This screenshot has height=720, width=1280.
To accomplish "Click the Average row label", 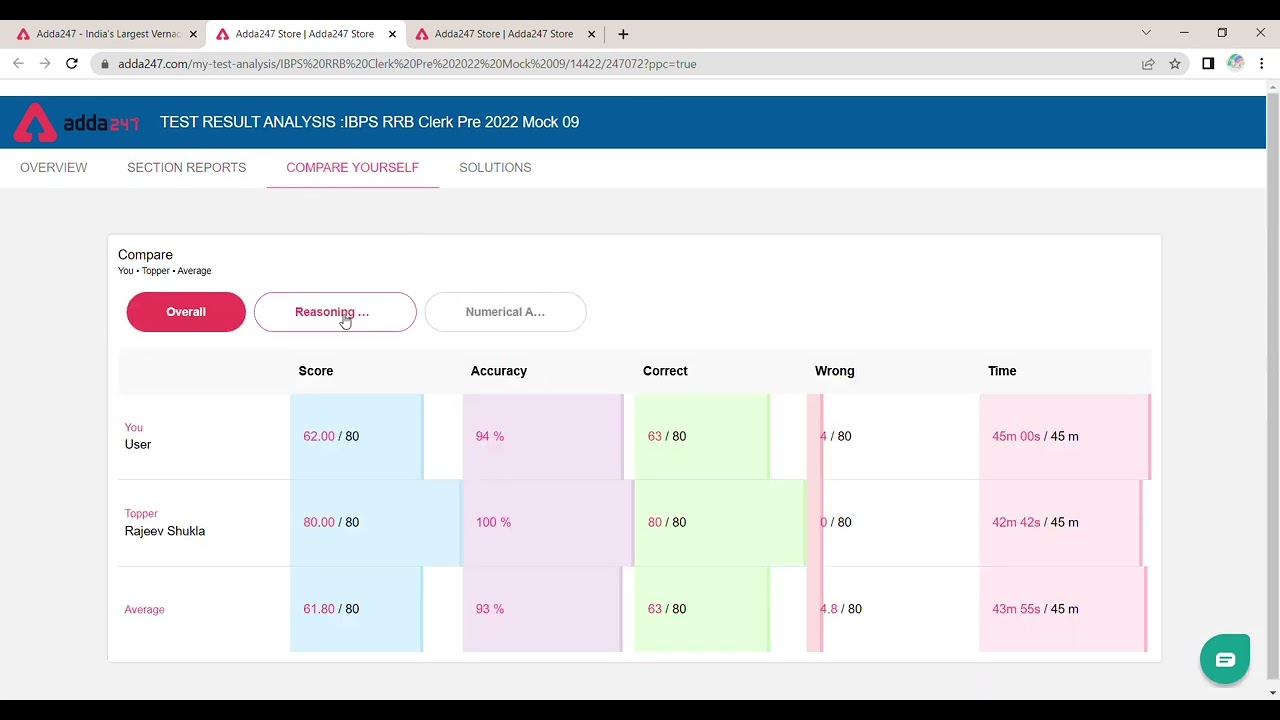I will (x=144, y=609).
